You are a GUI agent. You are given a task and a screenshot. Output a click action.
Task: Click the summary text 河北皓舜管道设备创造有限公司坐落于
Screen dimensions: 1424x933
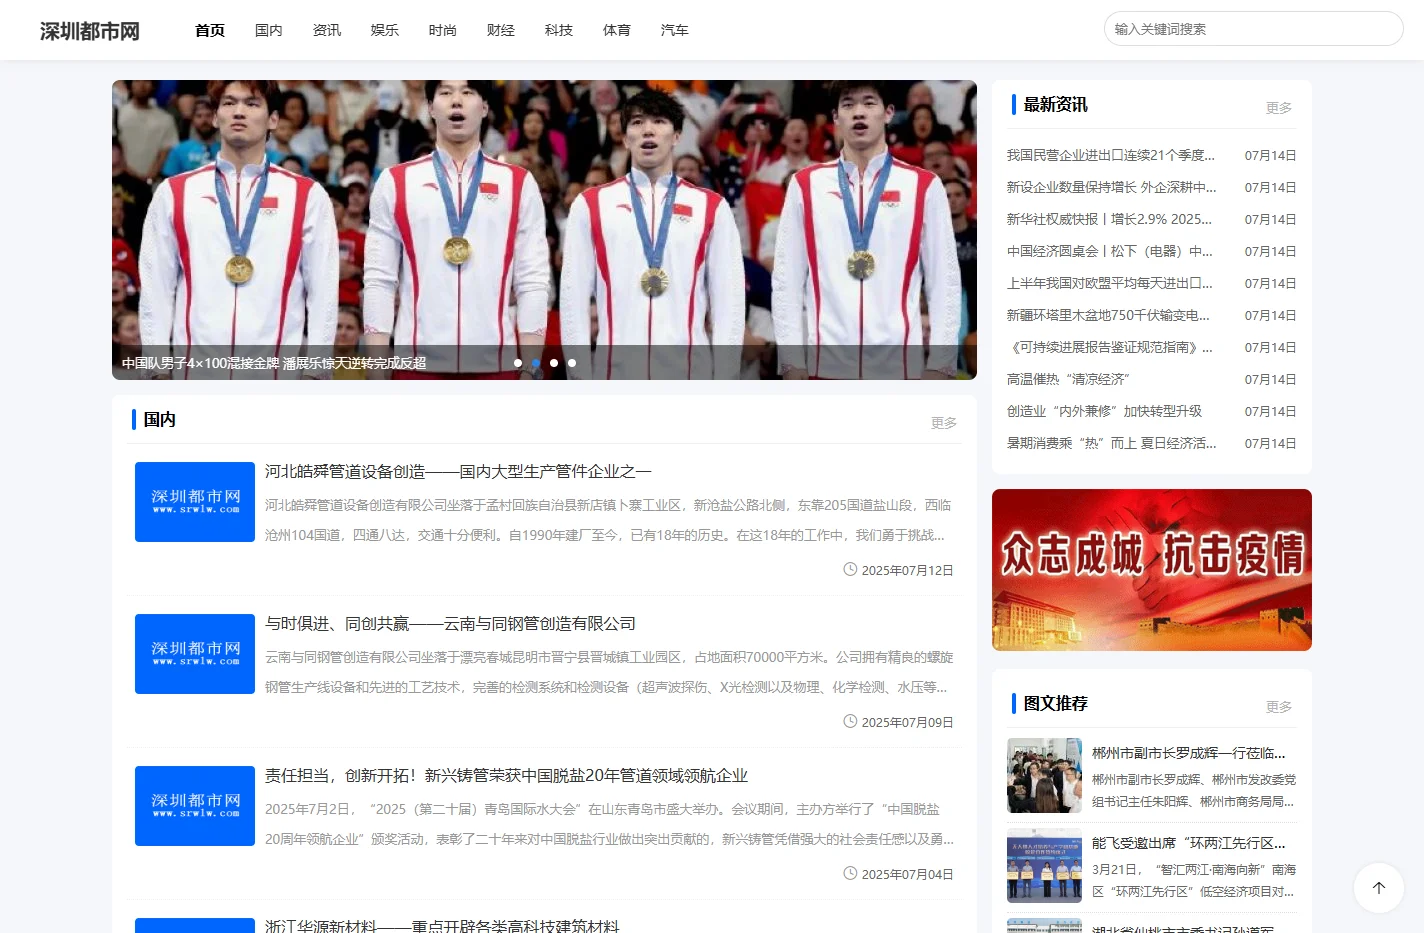[608, 520]
